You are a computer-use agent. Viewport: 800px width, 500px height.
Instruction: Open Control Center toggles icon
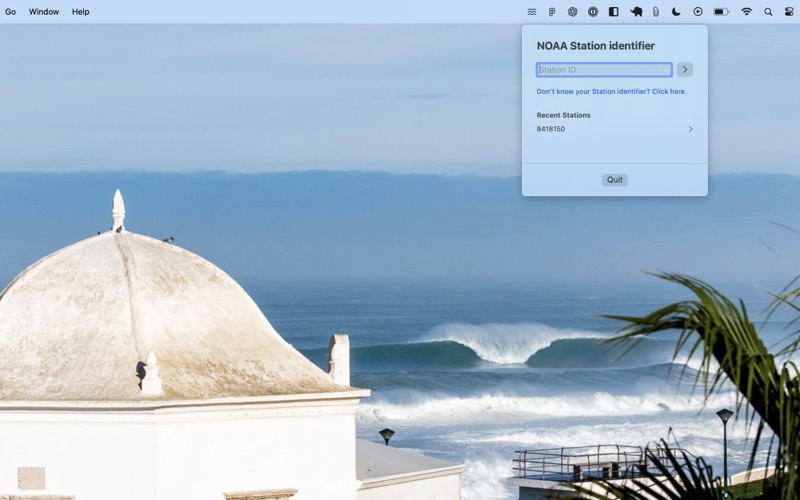[x=789, y=12]
